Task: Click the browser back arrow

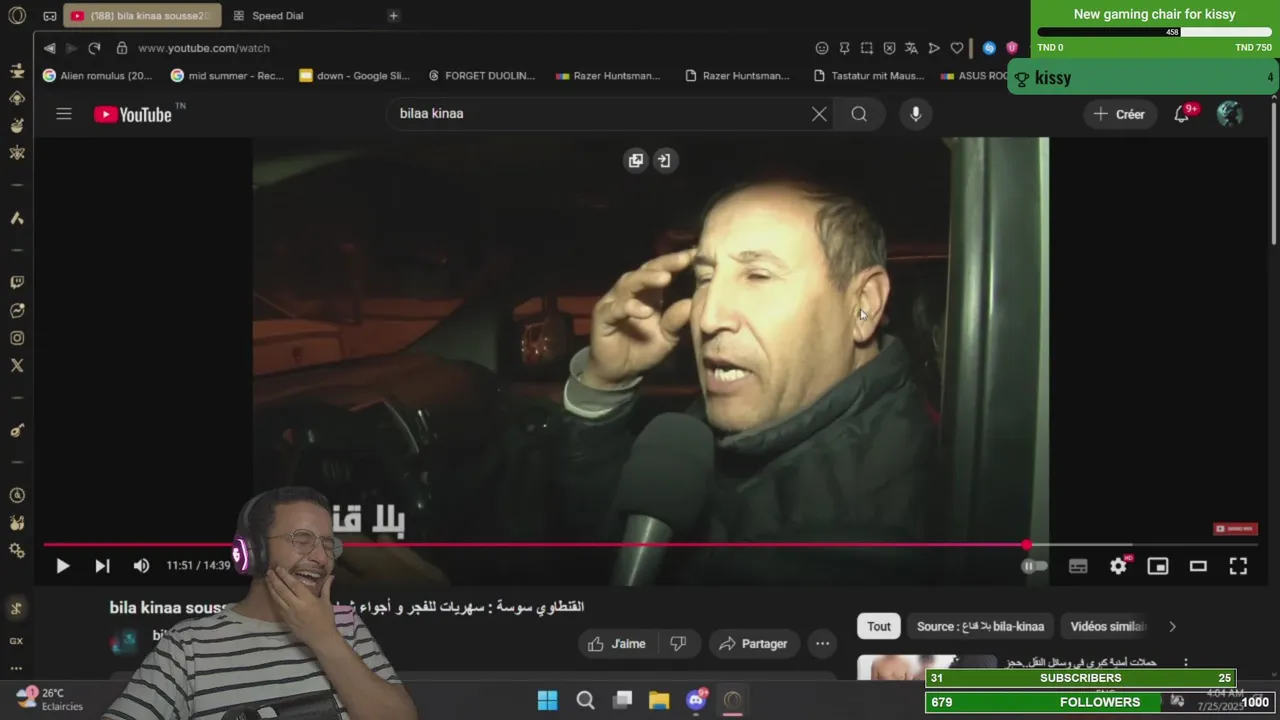Action: 49,48
